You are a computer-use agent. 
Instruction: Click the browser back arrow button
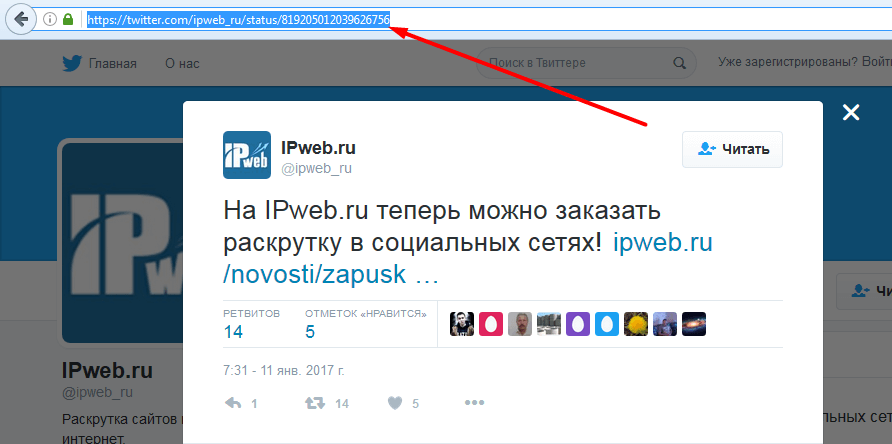tap(21, 19)
